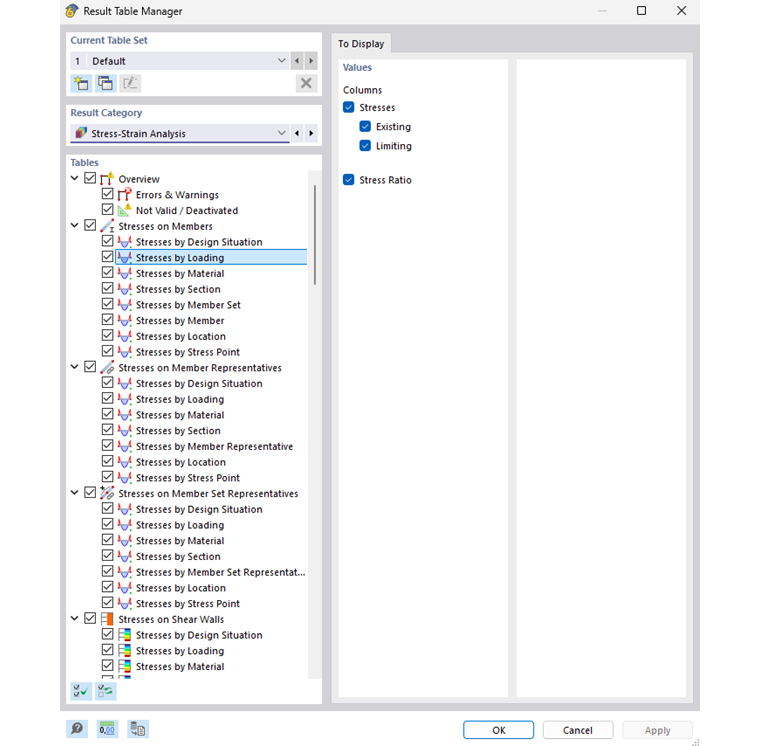
Task: Toggle the Existing stresses checkbox
Action: pos(365,127)
